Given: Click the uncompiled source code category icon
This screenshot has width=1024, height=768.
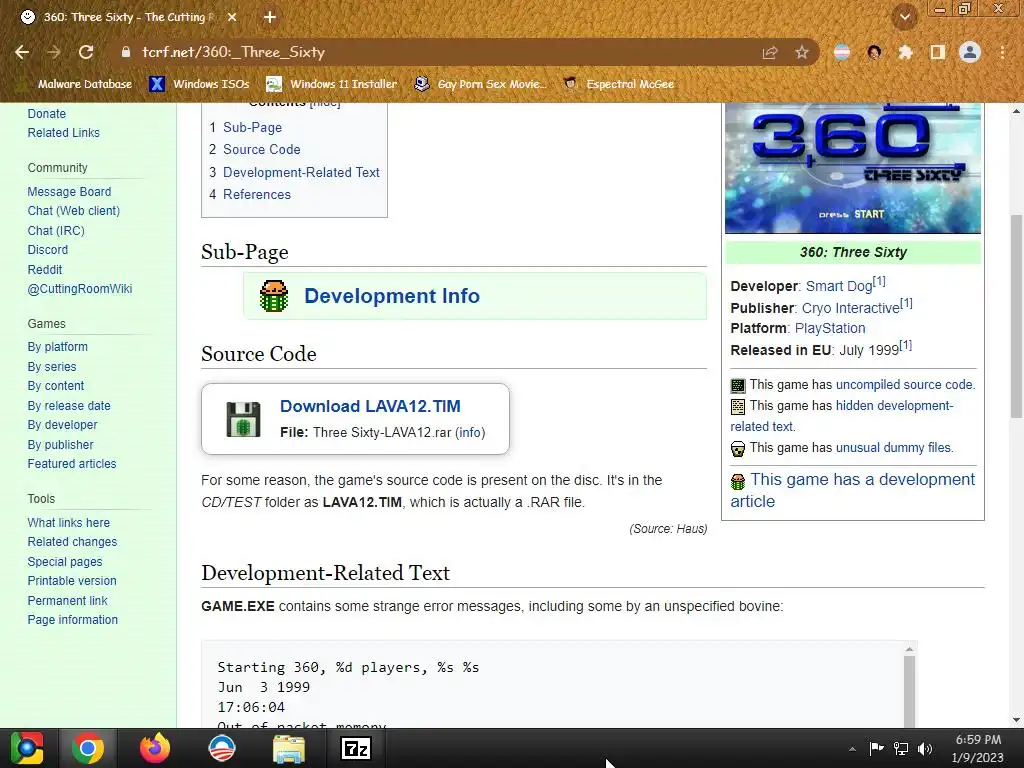Looking at the screenshot, I should [x=738, y=385].
